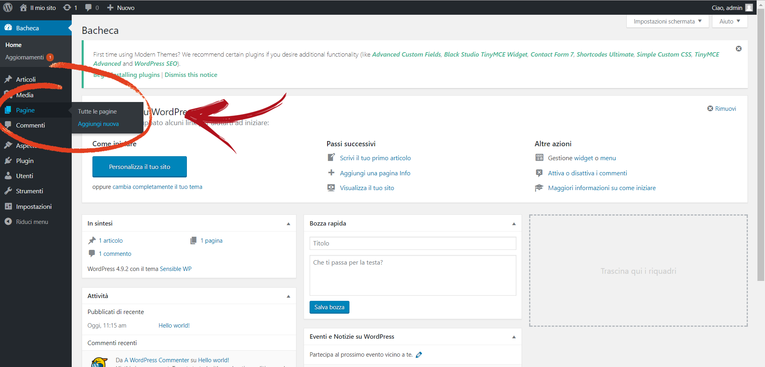Image resolution: width=765 pixels, height=367 pixels.
Task: Click 'Che ti passa per la testa?' text area
Action: (x=413, y=275)
